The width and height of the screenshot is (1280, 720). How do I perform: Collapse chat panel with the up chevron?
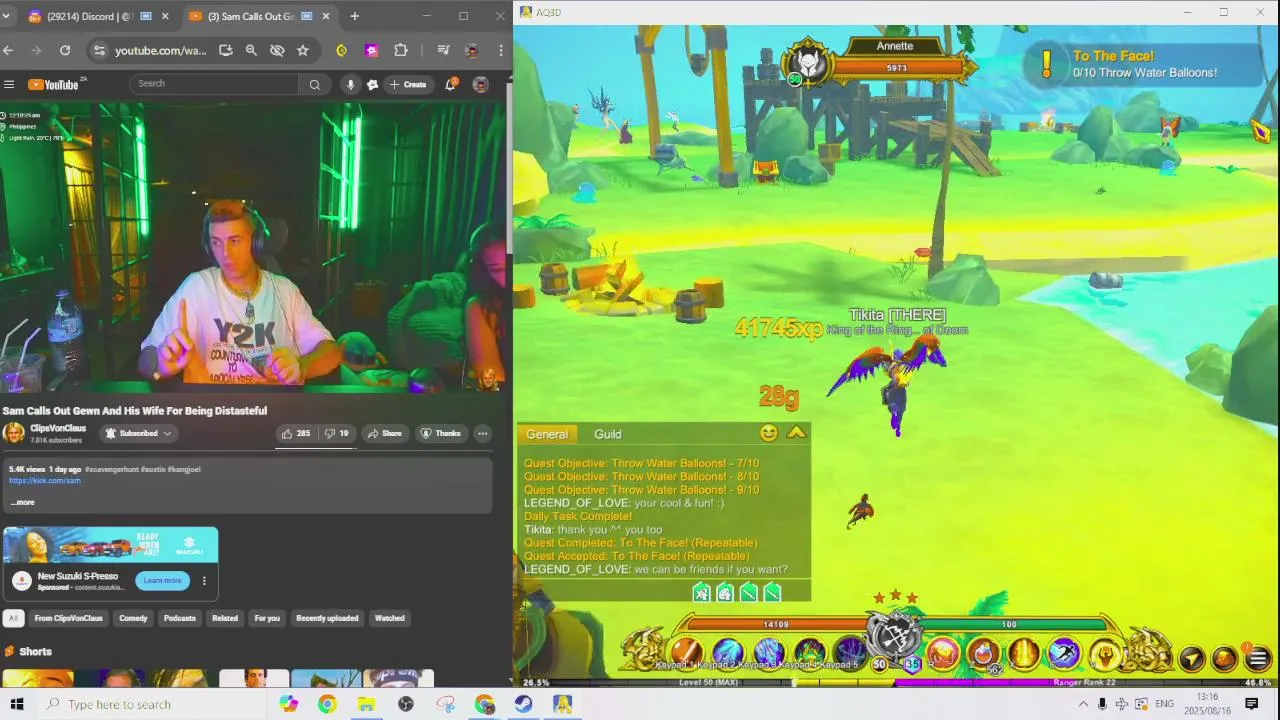[x=796, y=433]
